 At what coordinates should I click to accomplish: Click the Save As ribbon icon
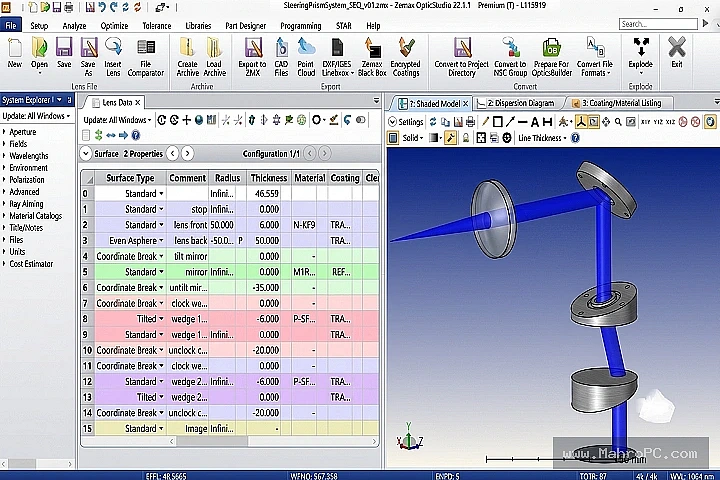(88, 57)
